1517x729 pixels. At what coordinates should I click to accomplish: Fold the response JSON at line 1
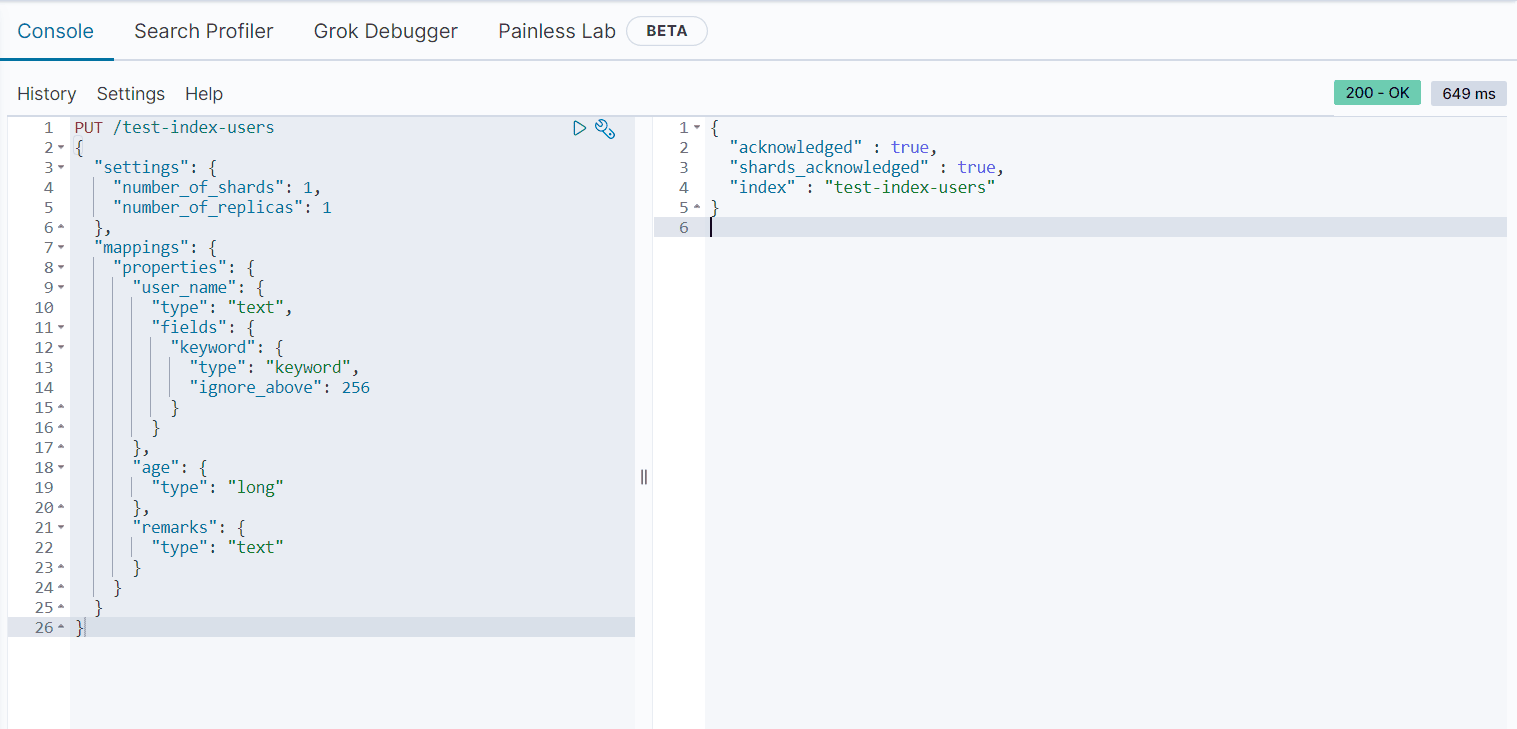point(697,128)
